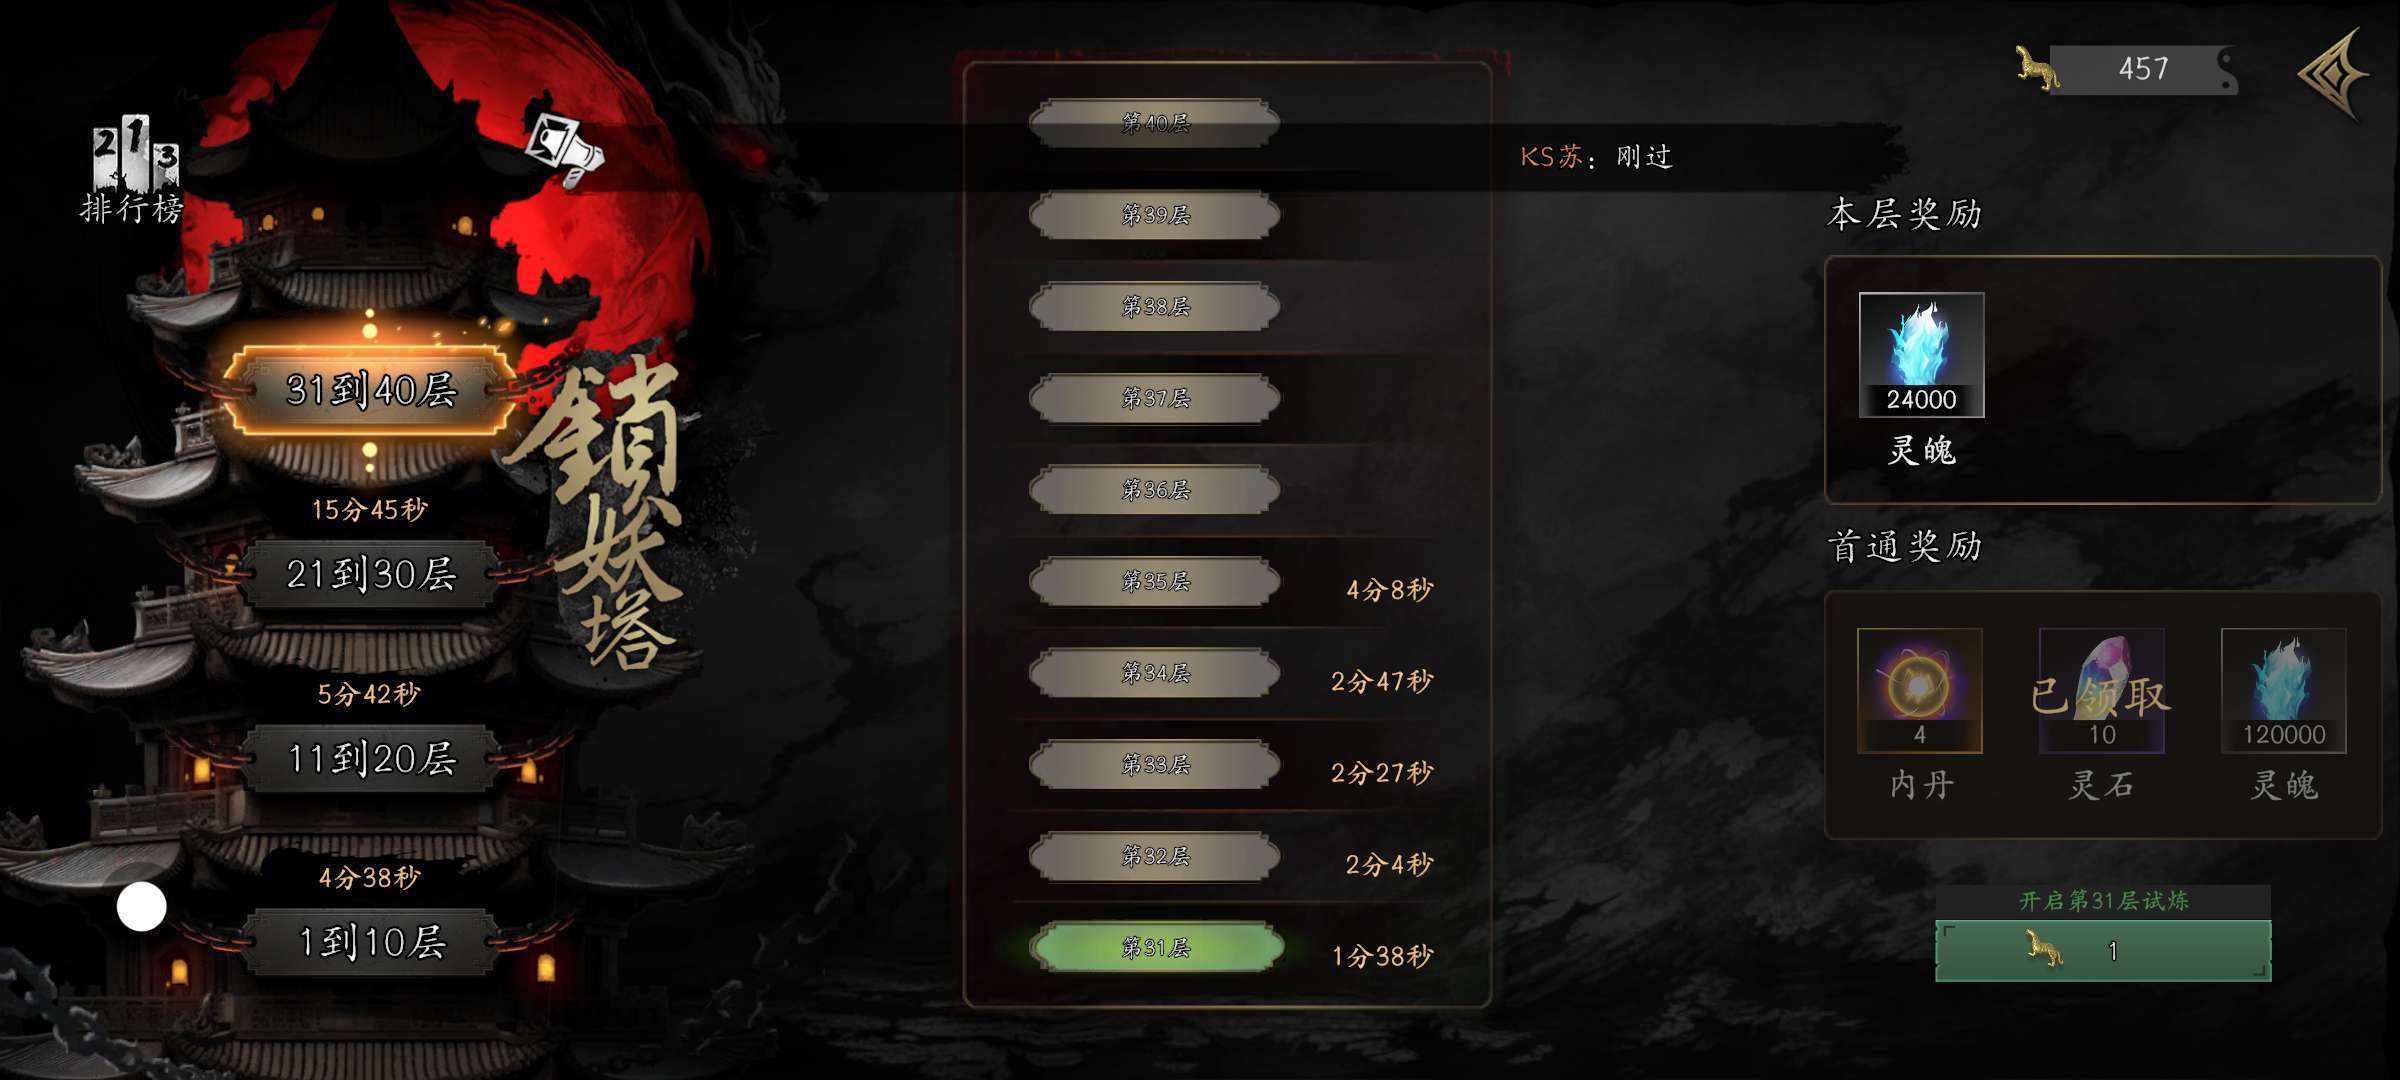Tap the claimed 灵石 reward icon

2101,690
